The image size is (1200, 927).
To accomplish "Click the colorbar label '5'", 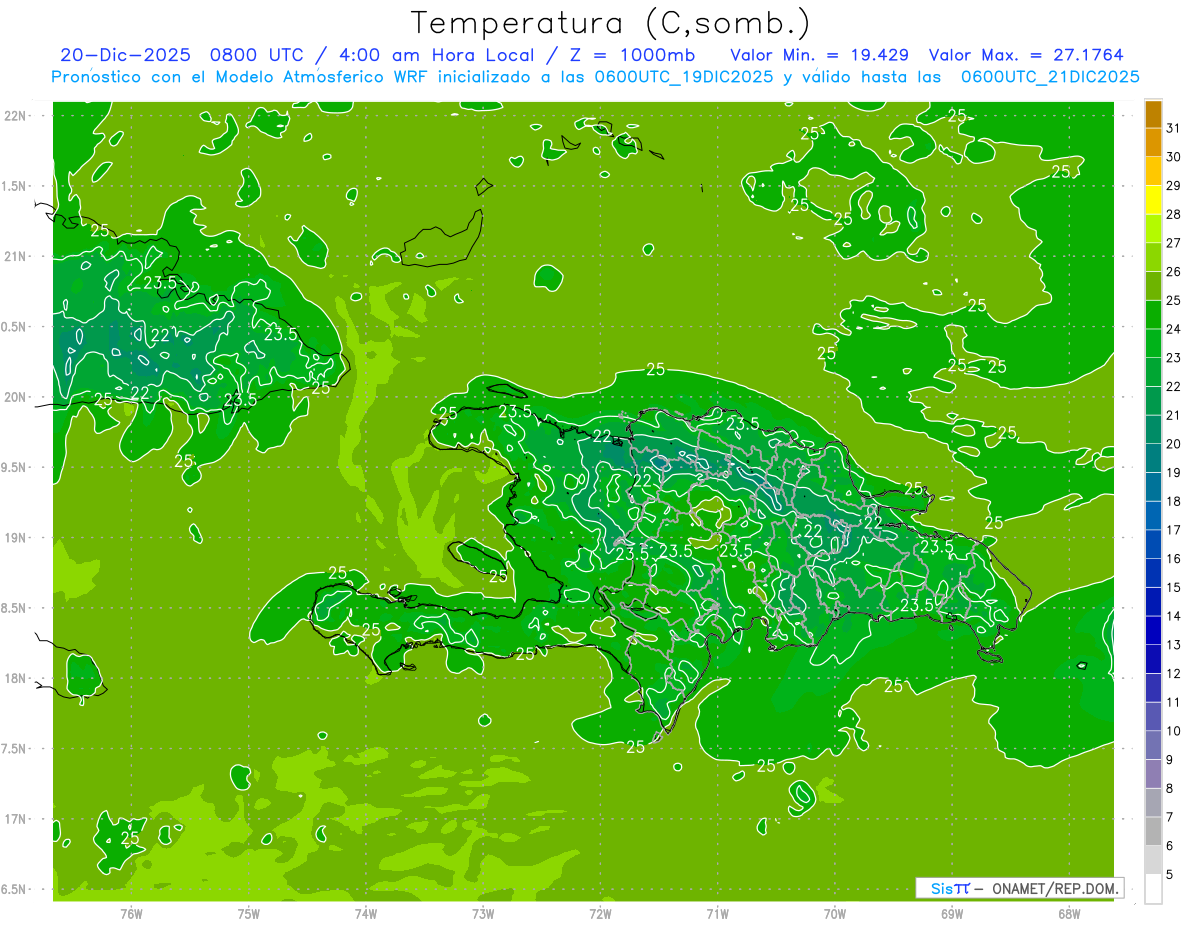I will 1170,874.
